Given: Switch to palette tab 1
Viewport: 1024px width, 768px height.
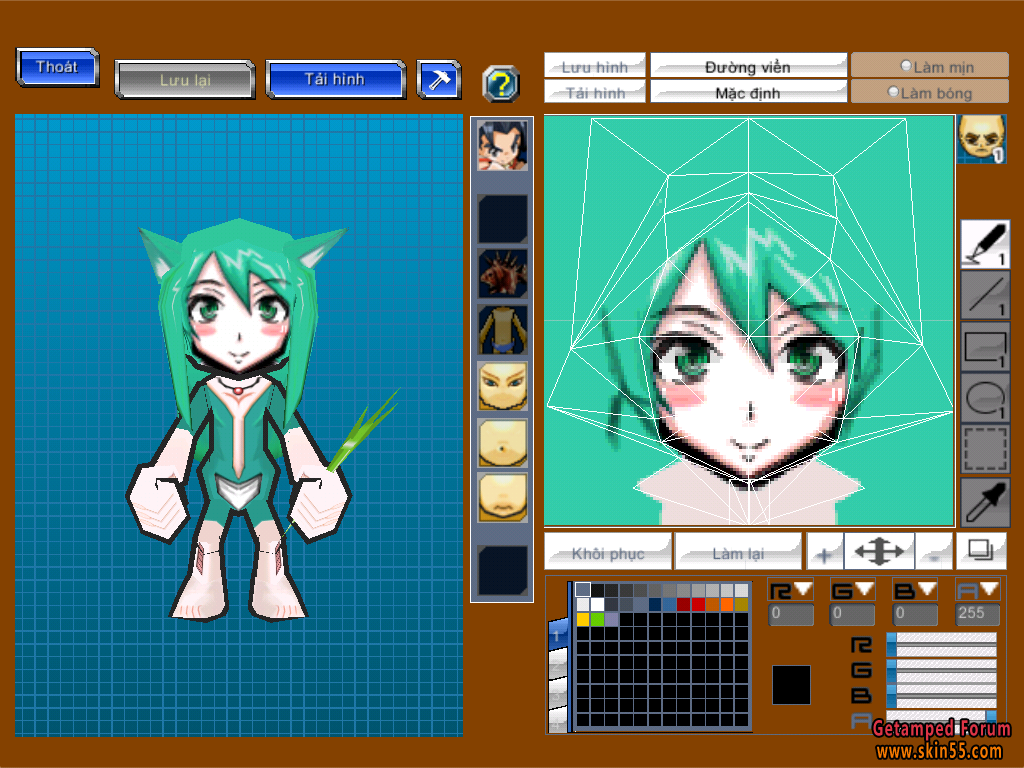Looking at the screenshot, I should tap(558, 634).
